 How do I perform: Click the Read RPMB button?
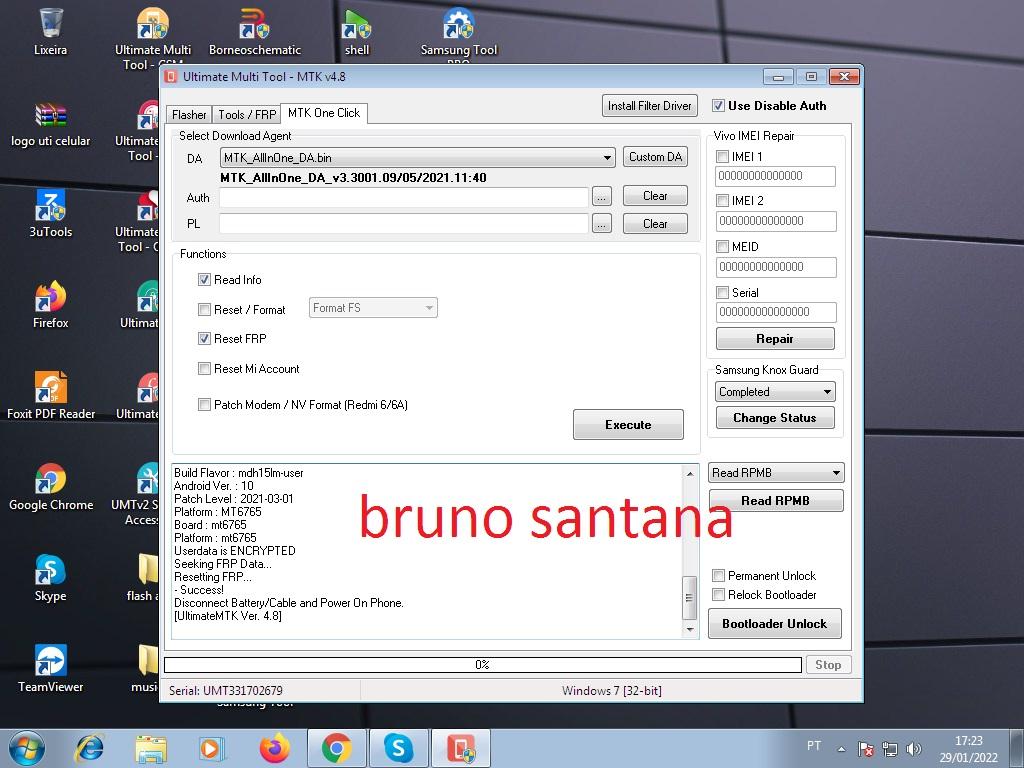(x=776, y=501)
